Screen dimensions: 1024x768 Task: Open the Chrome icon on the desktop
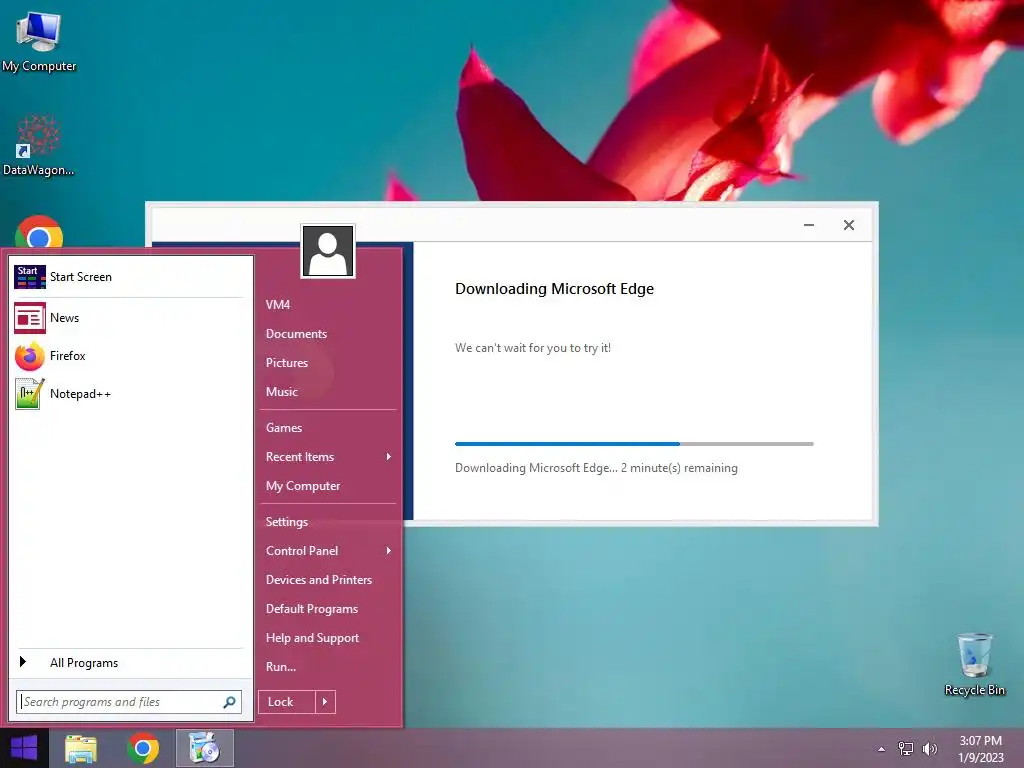(39, 231)
